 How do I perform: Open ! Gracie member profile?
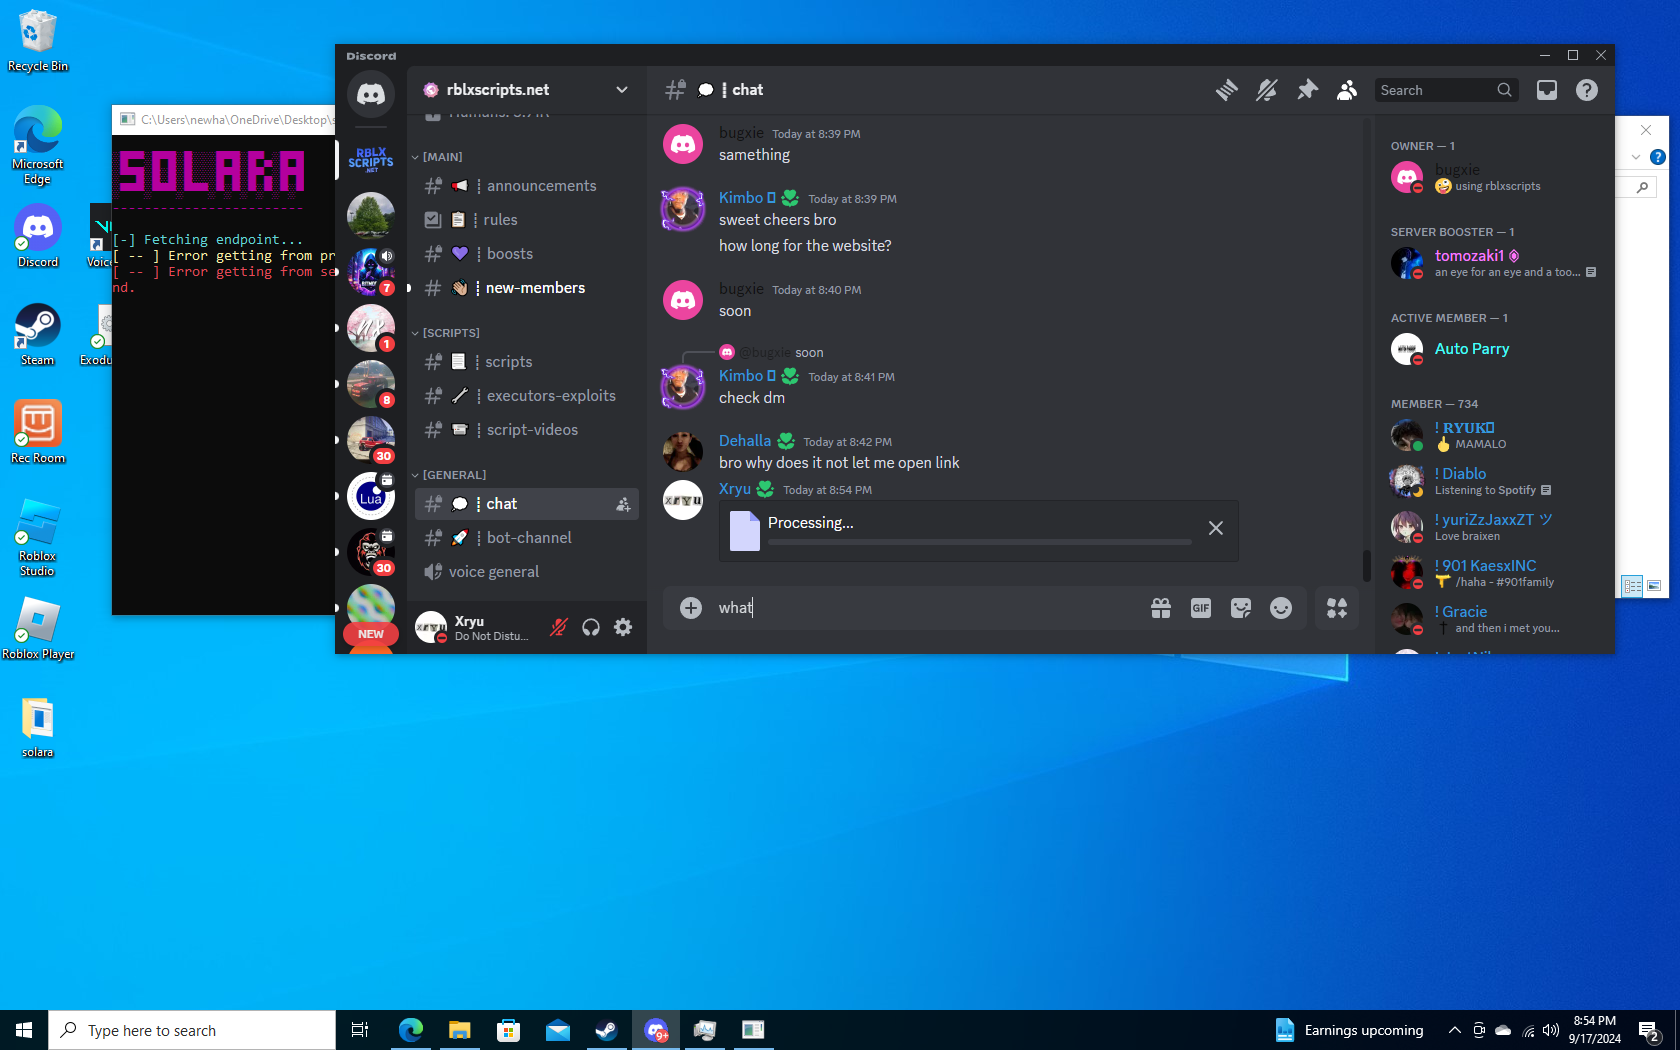pyautogui.click(x=1494, y=619)
